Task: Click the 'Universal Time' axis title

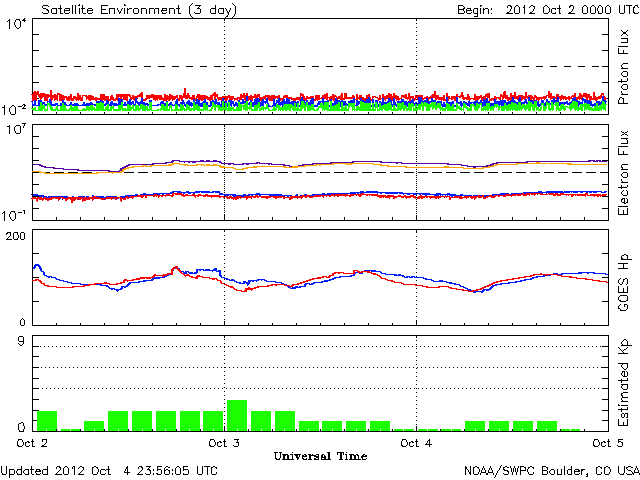Action: (320, 456)
